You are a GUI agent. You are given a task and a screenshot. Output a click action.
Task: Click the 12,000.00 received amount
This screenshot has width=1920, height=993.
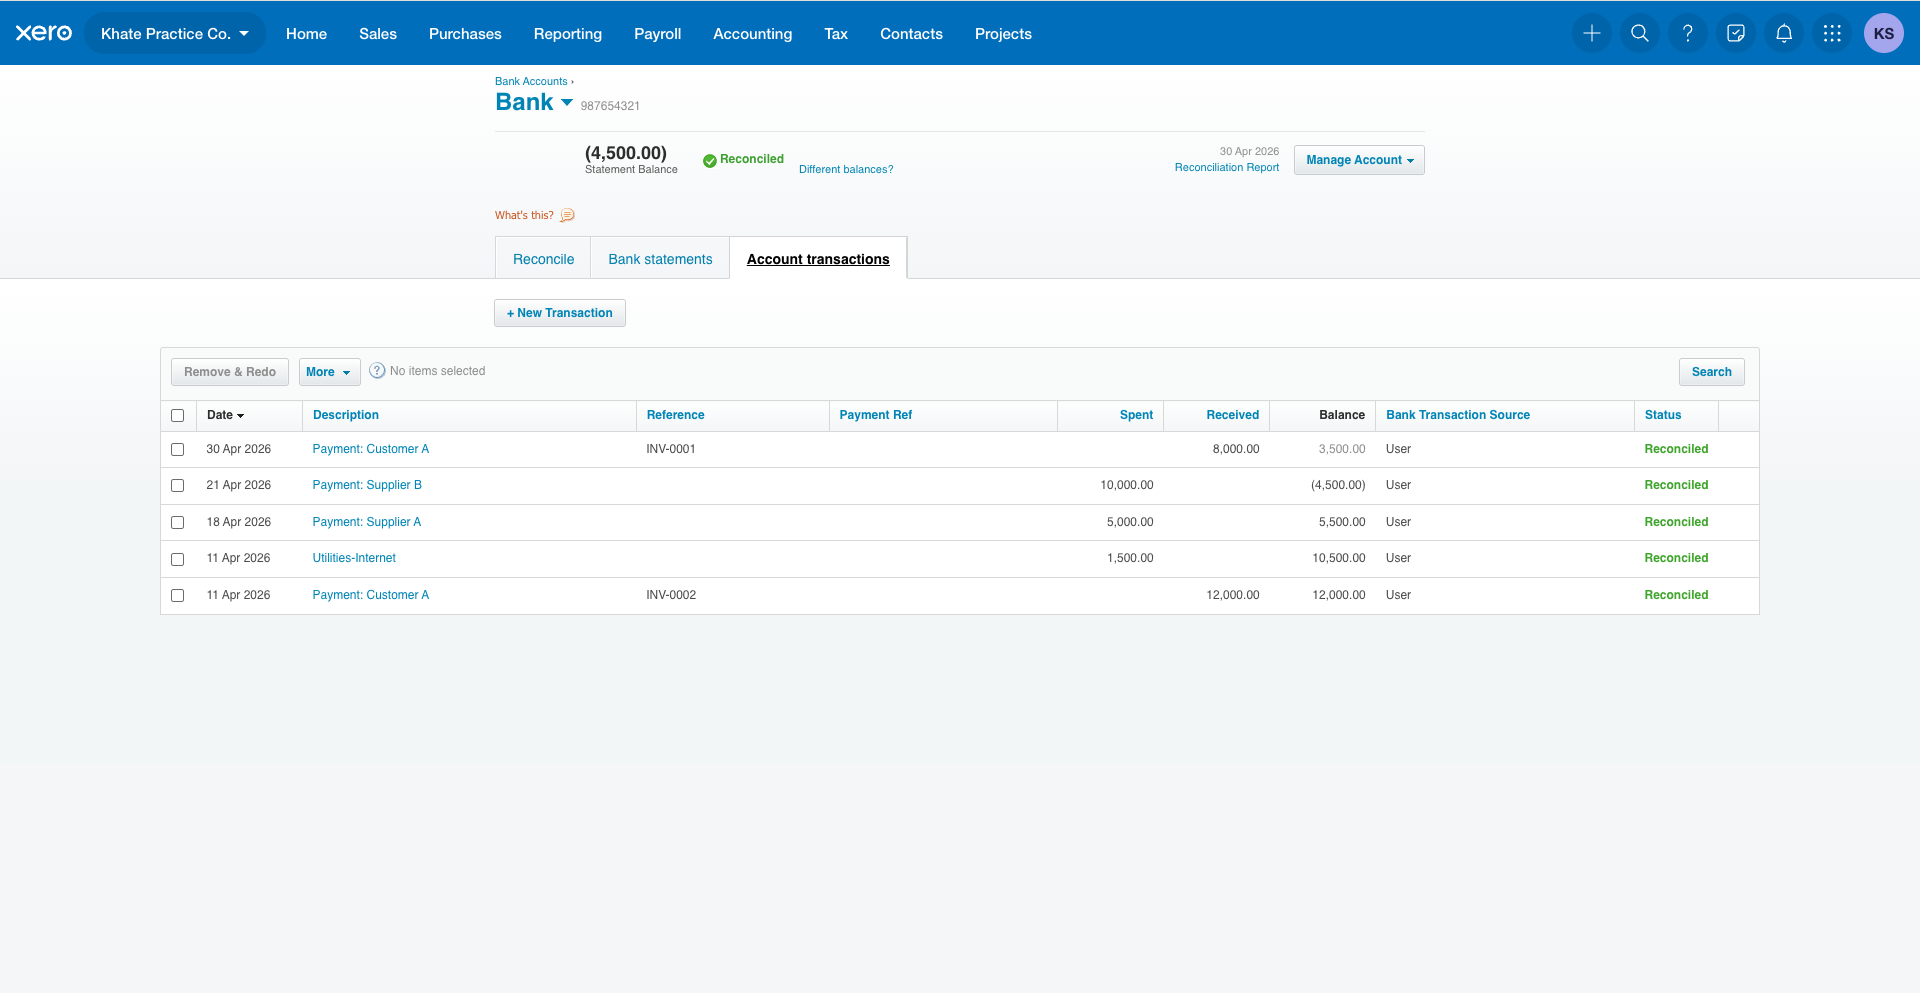pyautogui.click(x=1233, y=595)
